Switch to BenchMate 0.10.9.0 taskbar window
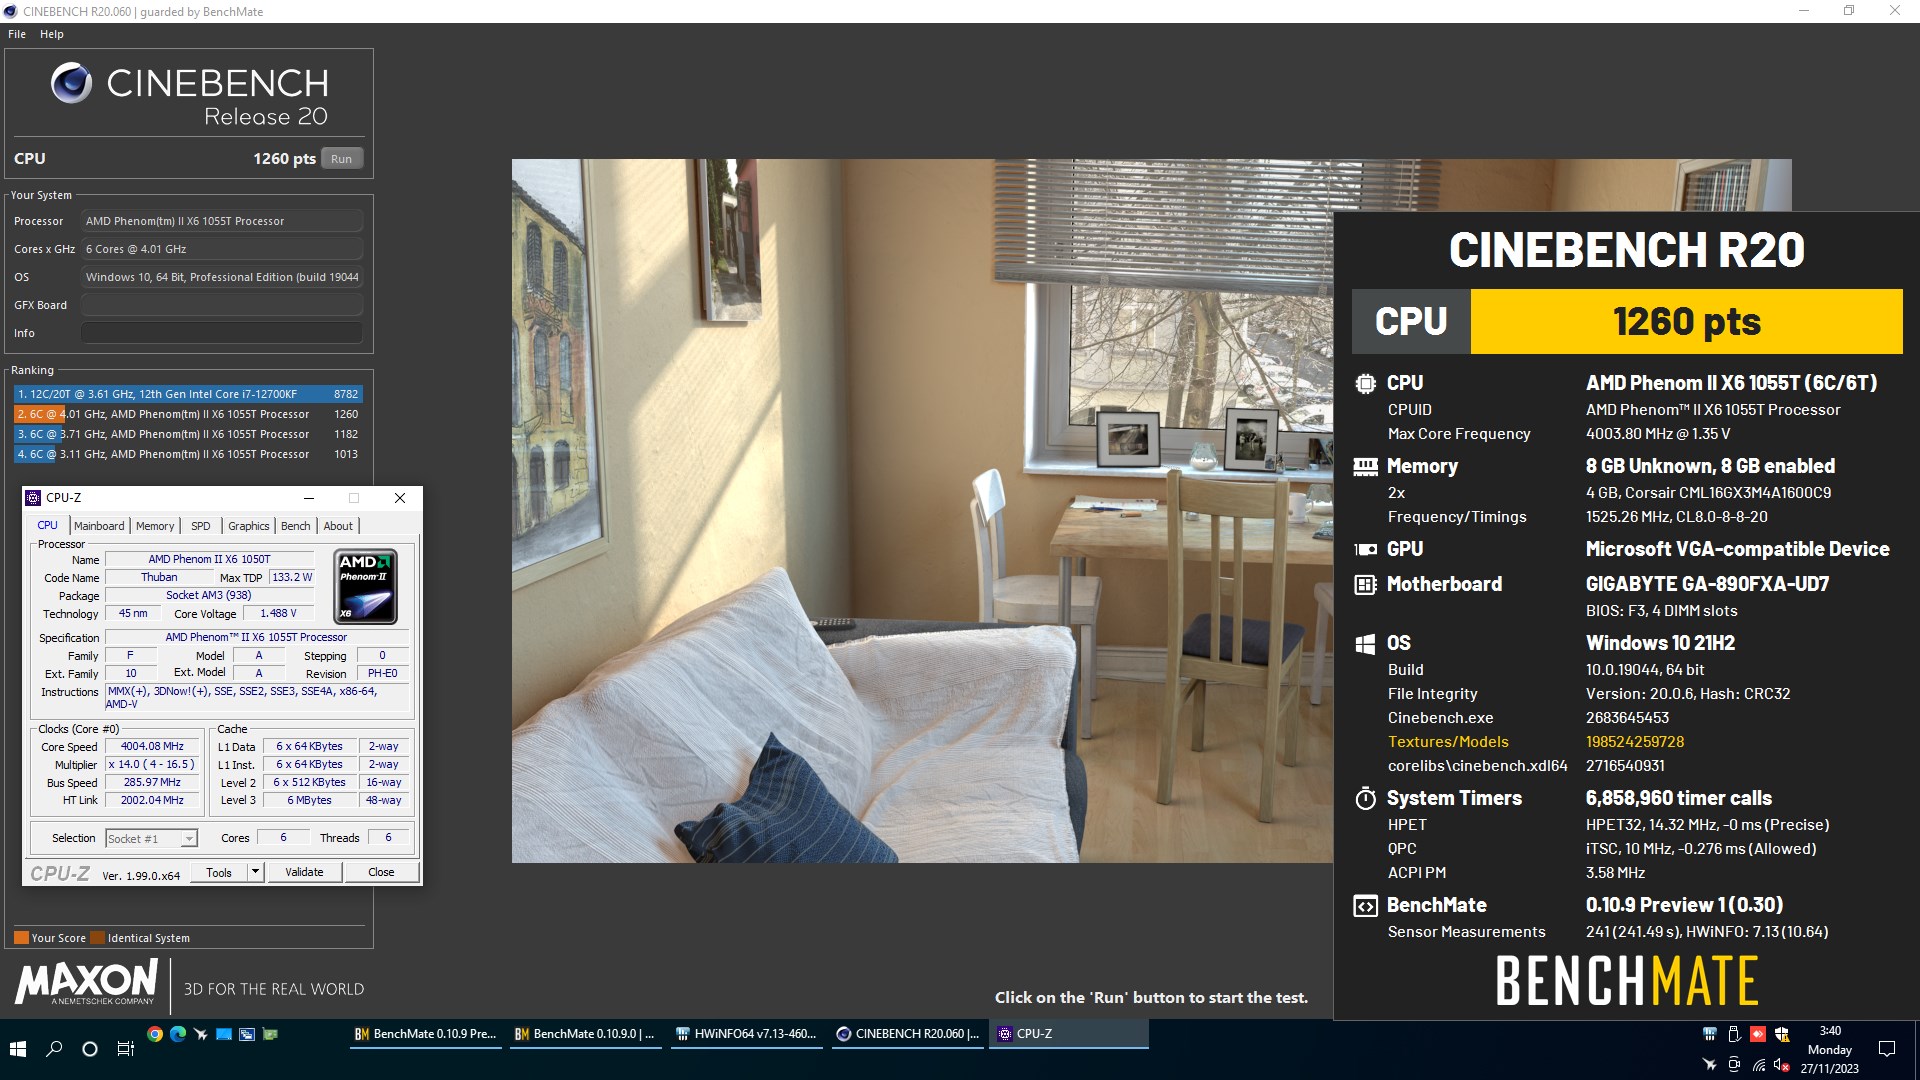Image resolution: width=1920 pixels, height=1080 pixels. coord(585,1034)
